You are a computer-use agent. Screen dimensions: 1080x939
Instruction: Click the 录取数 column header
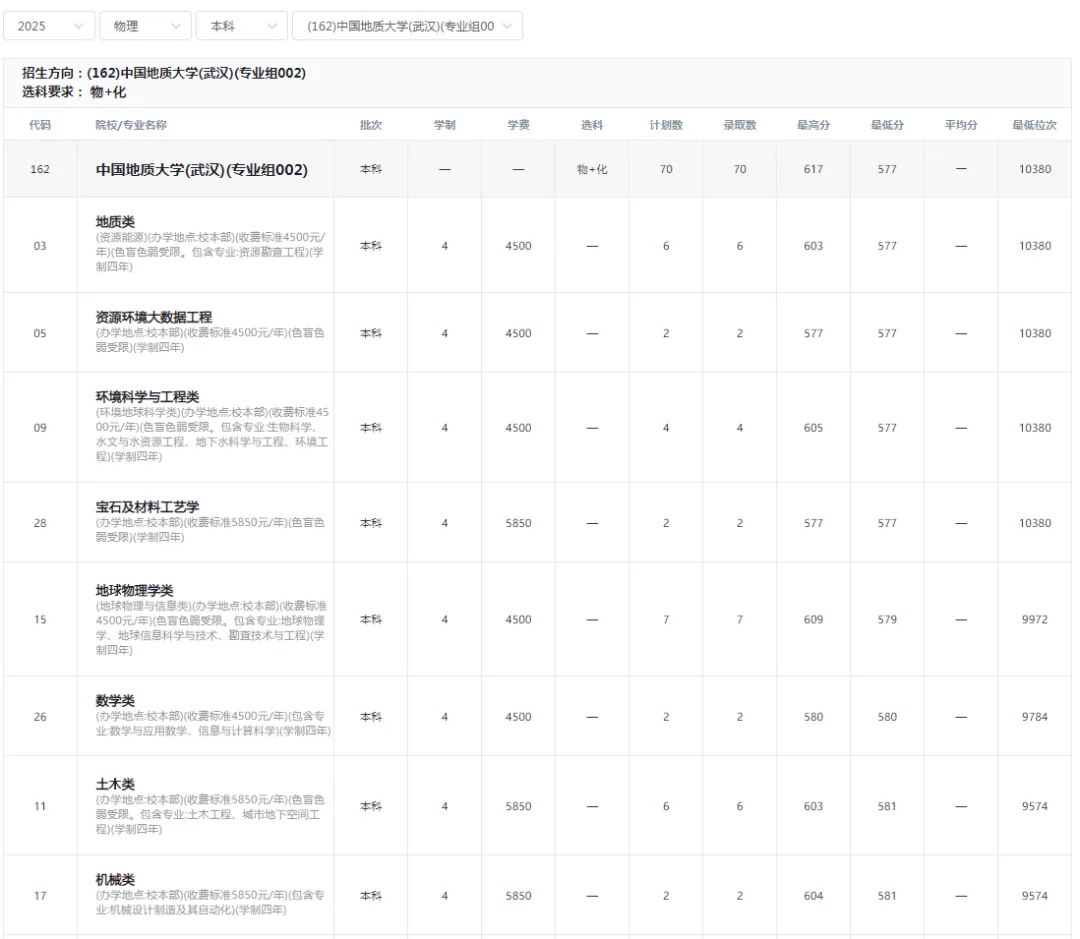point(740,125)
